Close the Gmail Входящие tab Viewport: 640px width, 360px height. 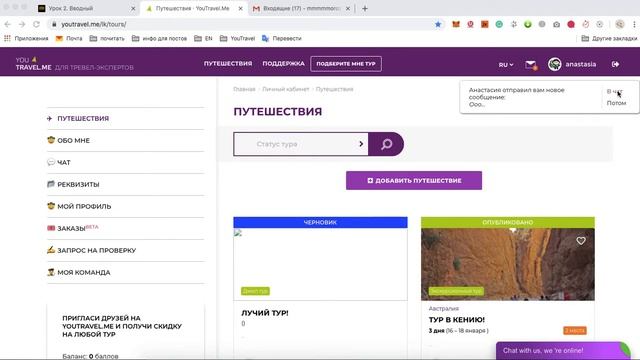pyautogui.click(x=348, y=8)
